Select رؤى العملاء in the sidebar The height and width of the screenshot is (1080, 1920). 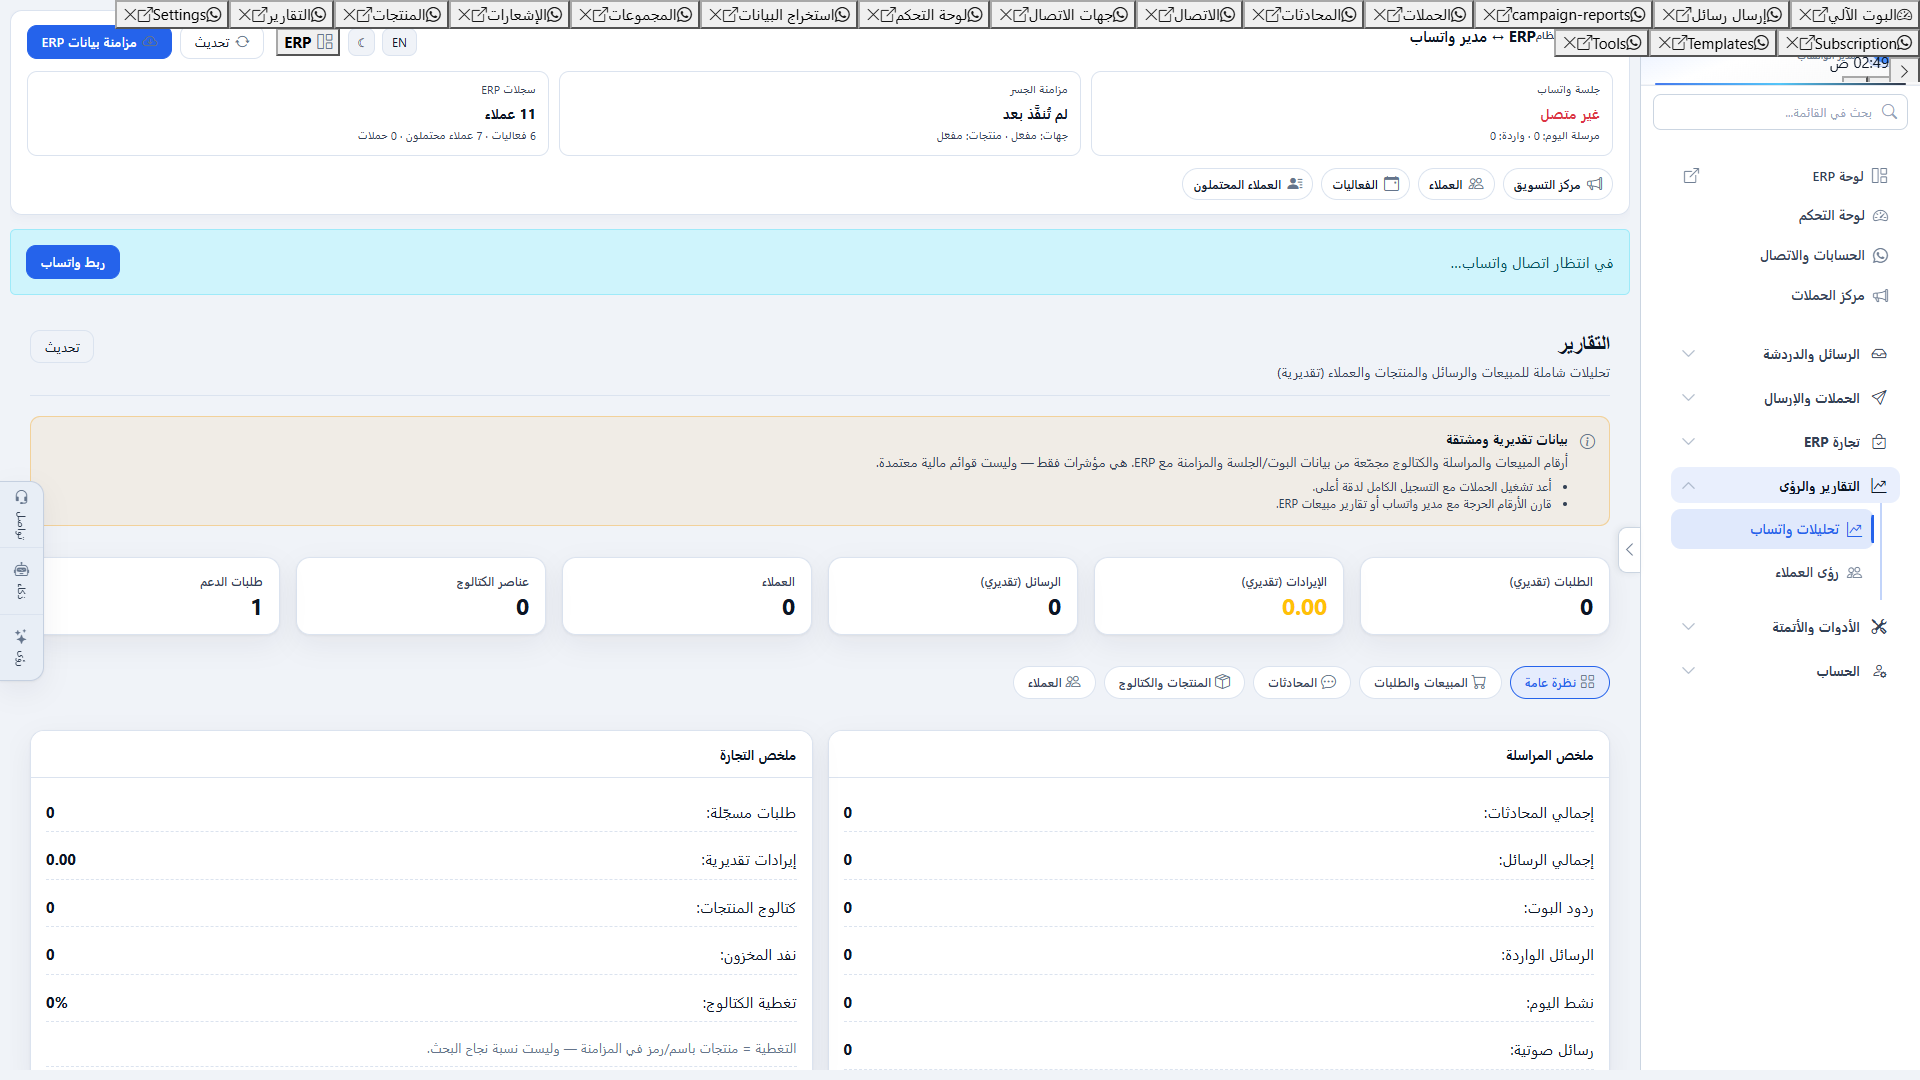[1770, 573]
